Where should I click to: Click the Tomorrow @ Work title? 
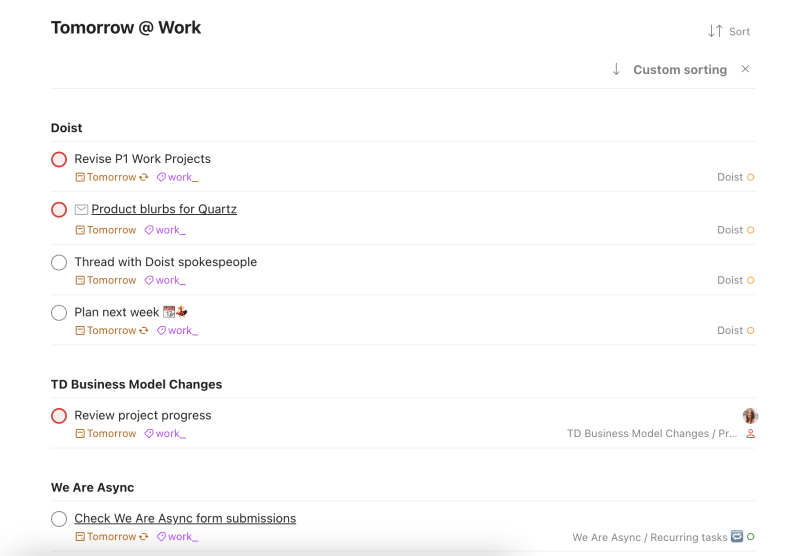point(126,28)
